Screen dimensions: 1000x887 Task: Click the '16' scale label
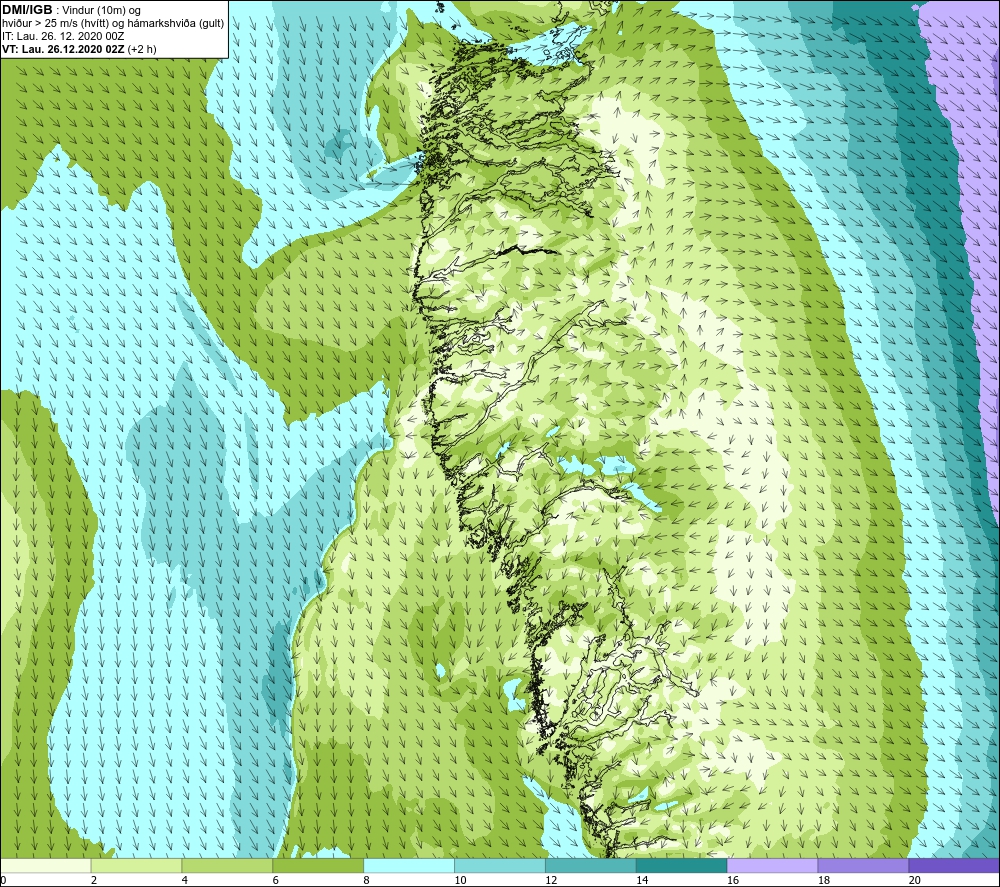[x=733, y=880]
